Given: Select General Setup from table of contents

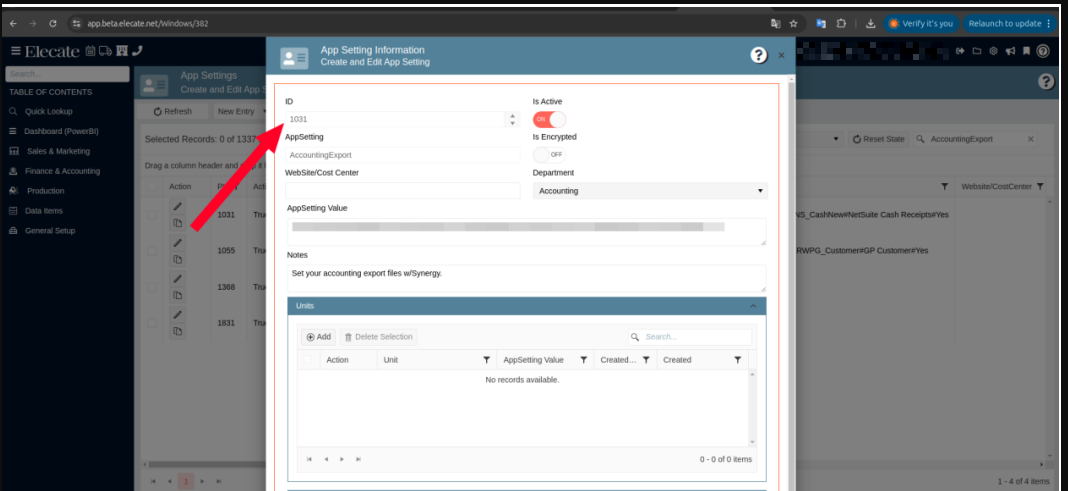Looking at the screenshot, I should click(x=50, y=231).
